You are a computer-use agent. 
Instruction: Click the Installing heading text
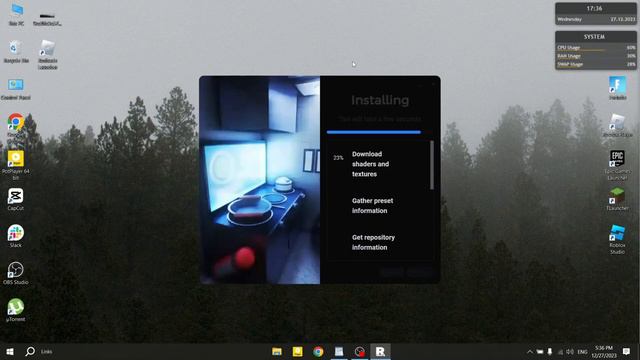(380, 100)
